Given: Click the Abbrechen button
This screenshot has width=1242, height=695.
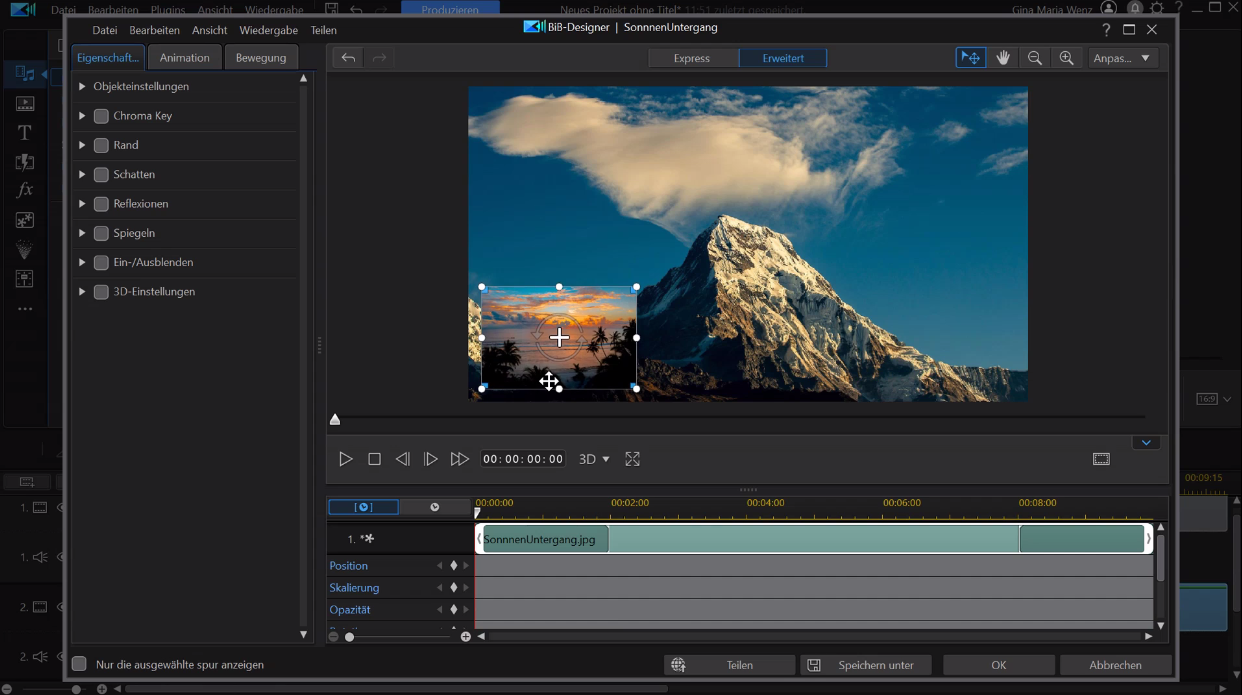Looking at the screenshot, I should [1115, 665].
